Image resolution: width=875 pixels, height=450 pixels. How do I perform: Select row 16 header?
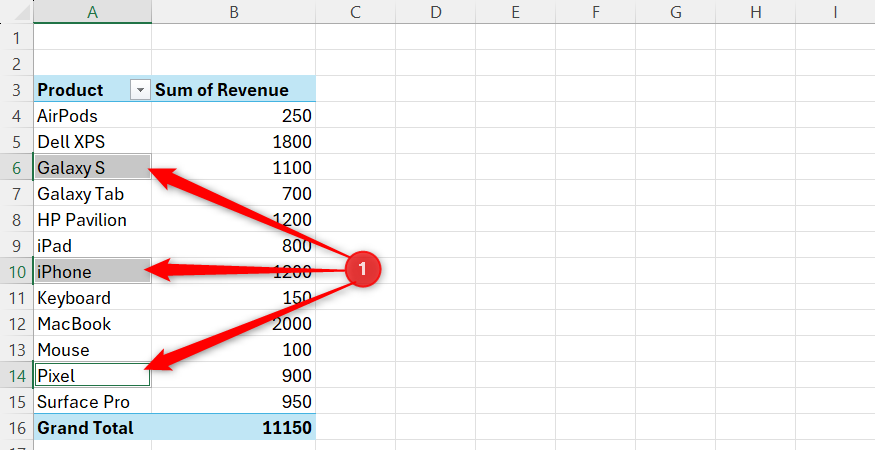[16, 428]
